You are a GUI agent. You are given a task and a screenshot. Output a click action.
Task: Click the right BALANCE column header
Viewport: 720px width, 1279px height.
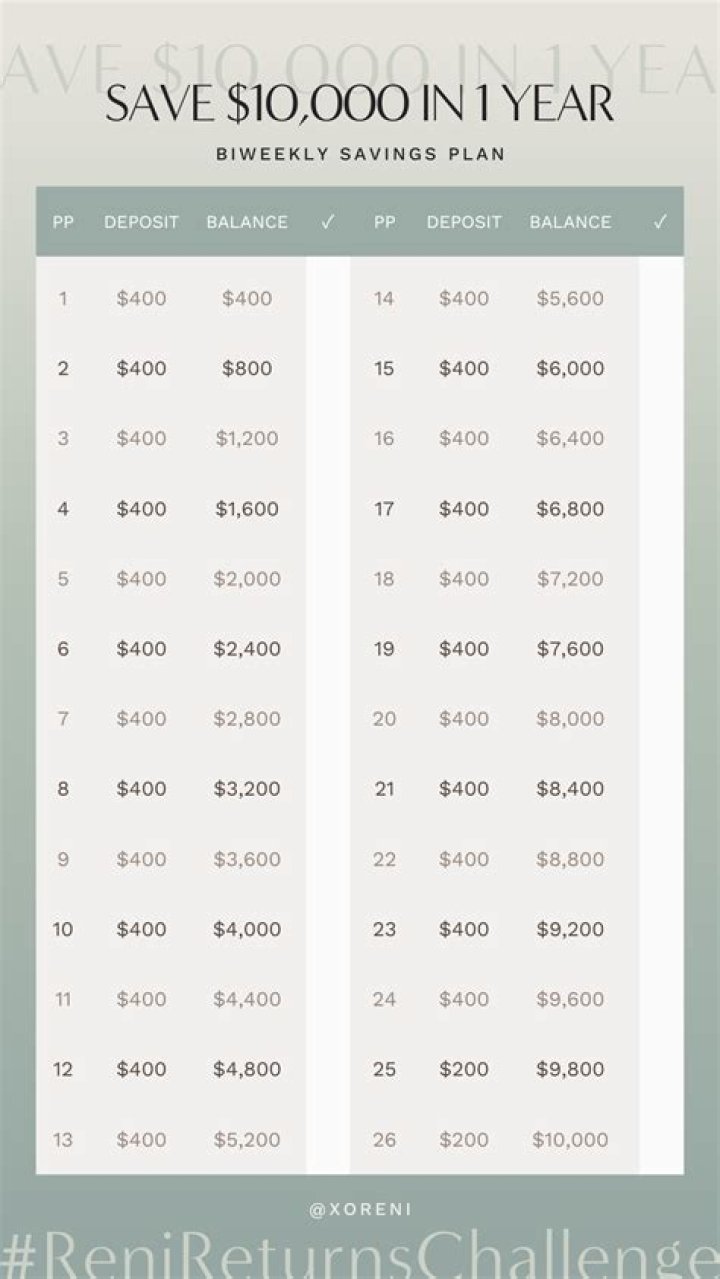tap(570, 222)
